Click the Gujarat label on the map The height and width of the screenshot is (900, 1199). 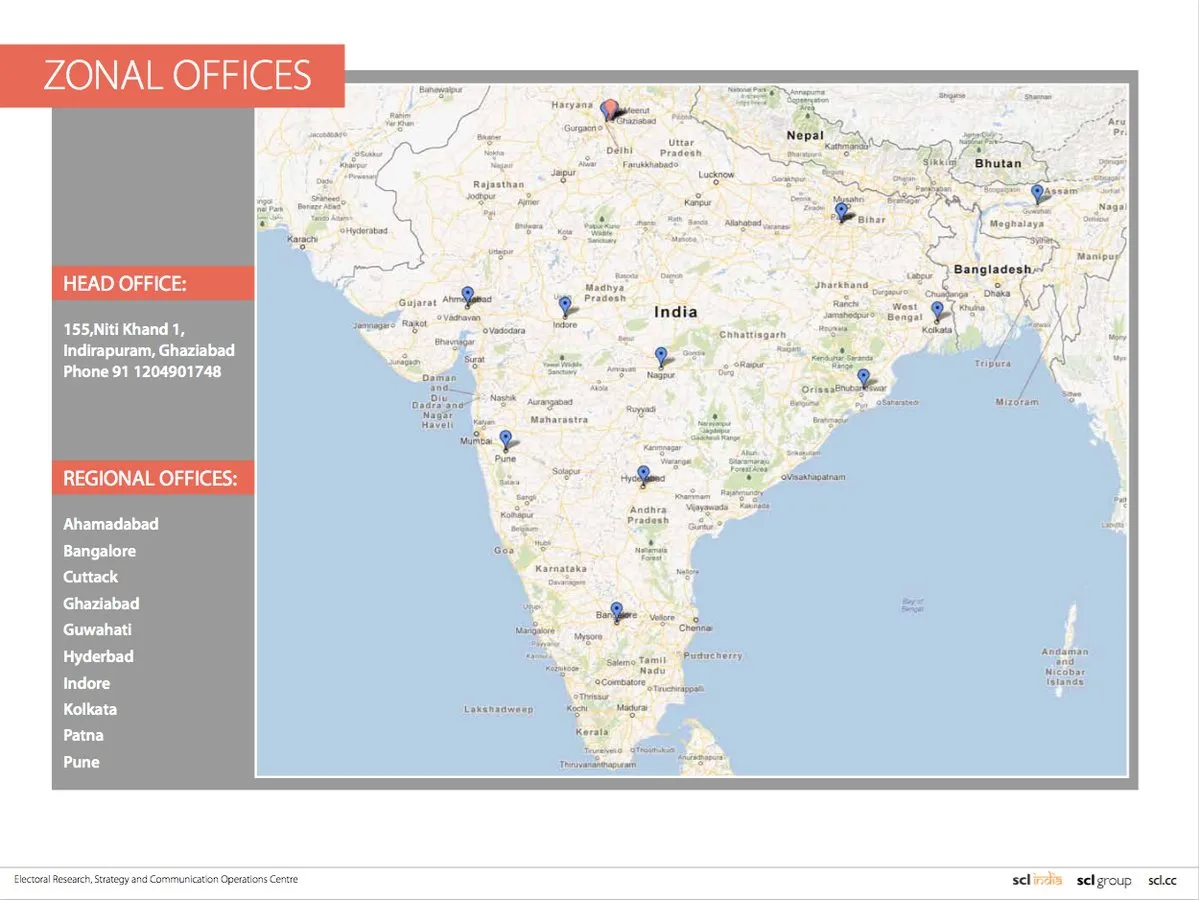pyautogui.click(x=418, y=304)
